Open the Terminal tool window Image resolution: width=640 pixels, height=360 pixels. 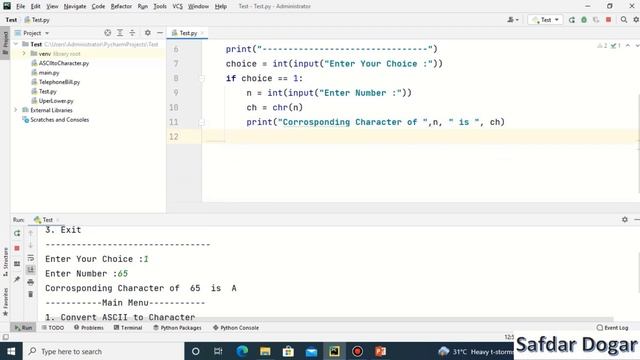(x=128, y=328)
